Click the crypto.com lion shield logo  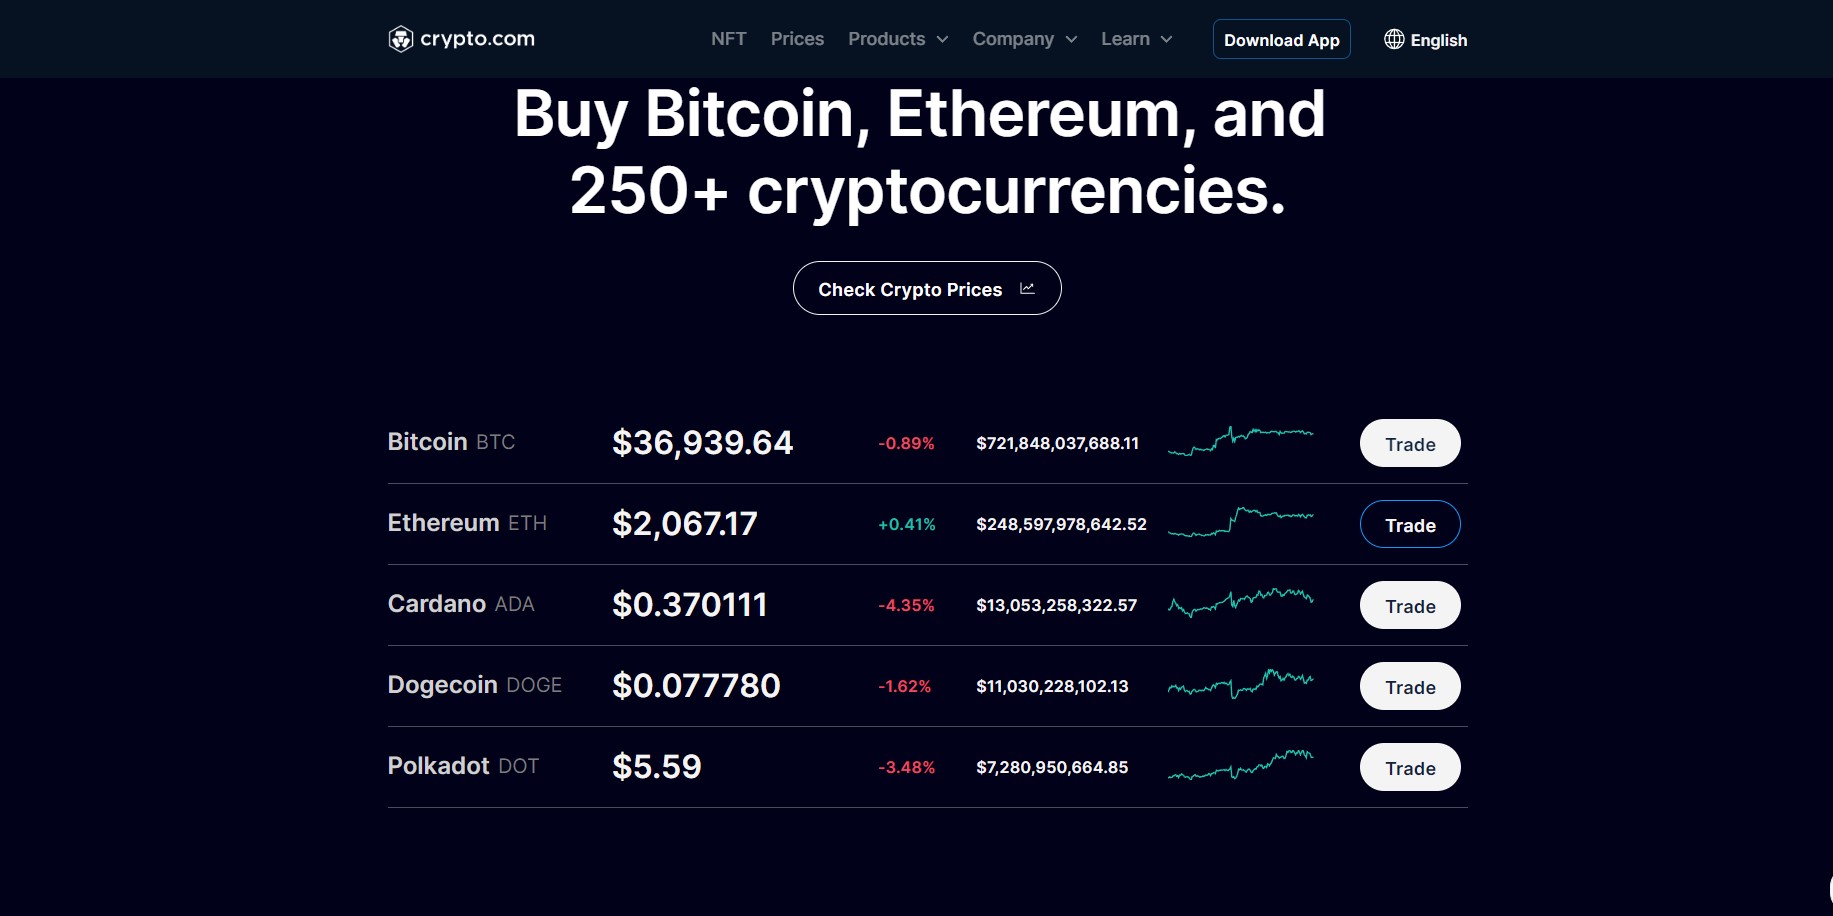point(401,39)
